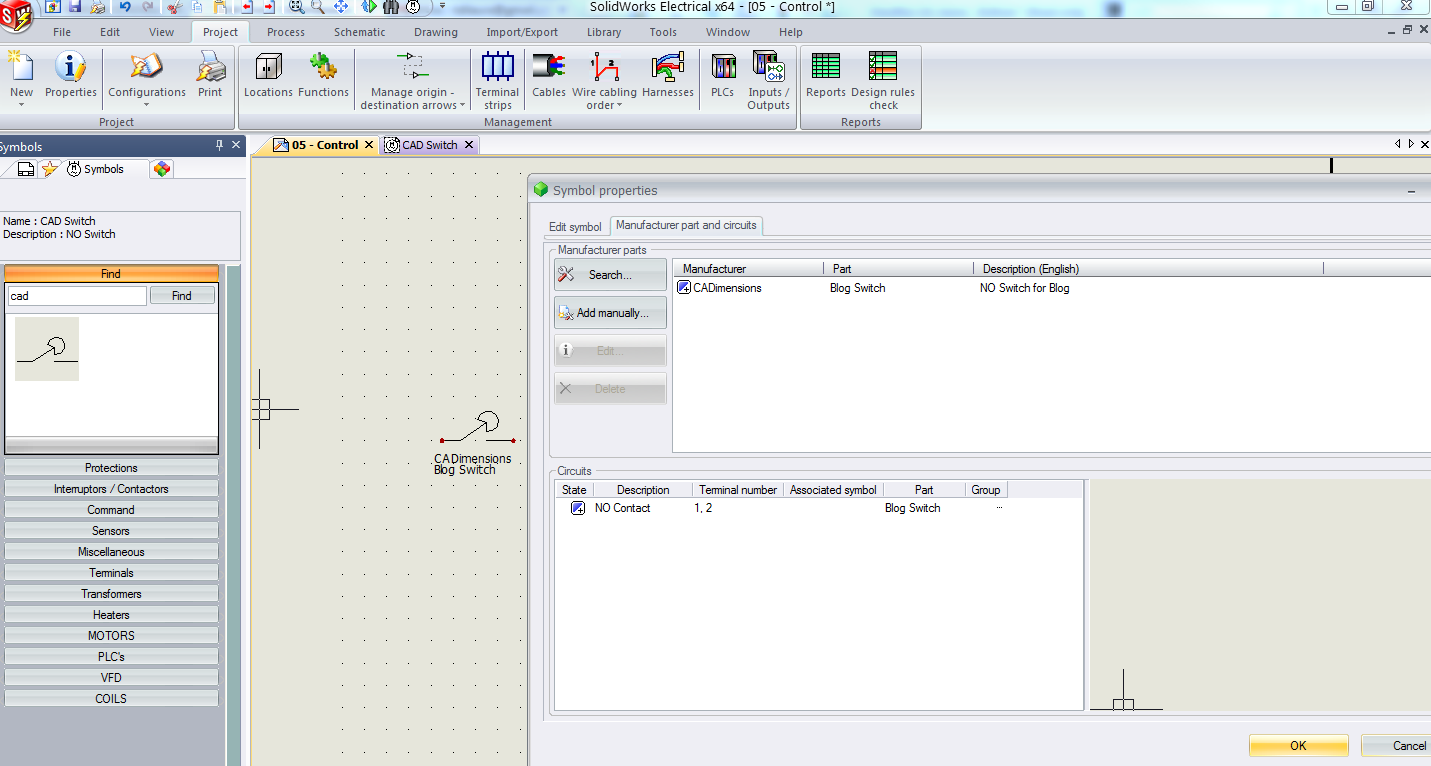Expand Wire cabling order dropdown

(x=619, y=105)
